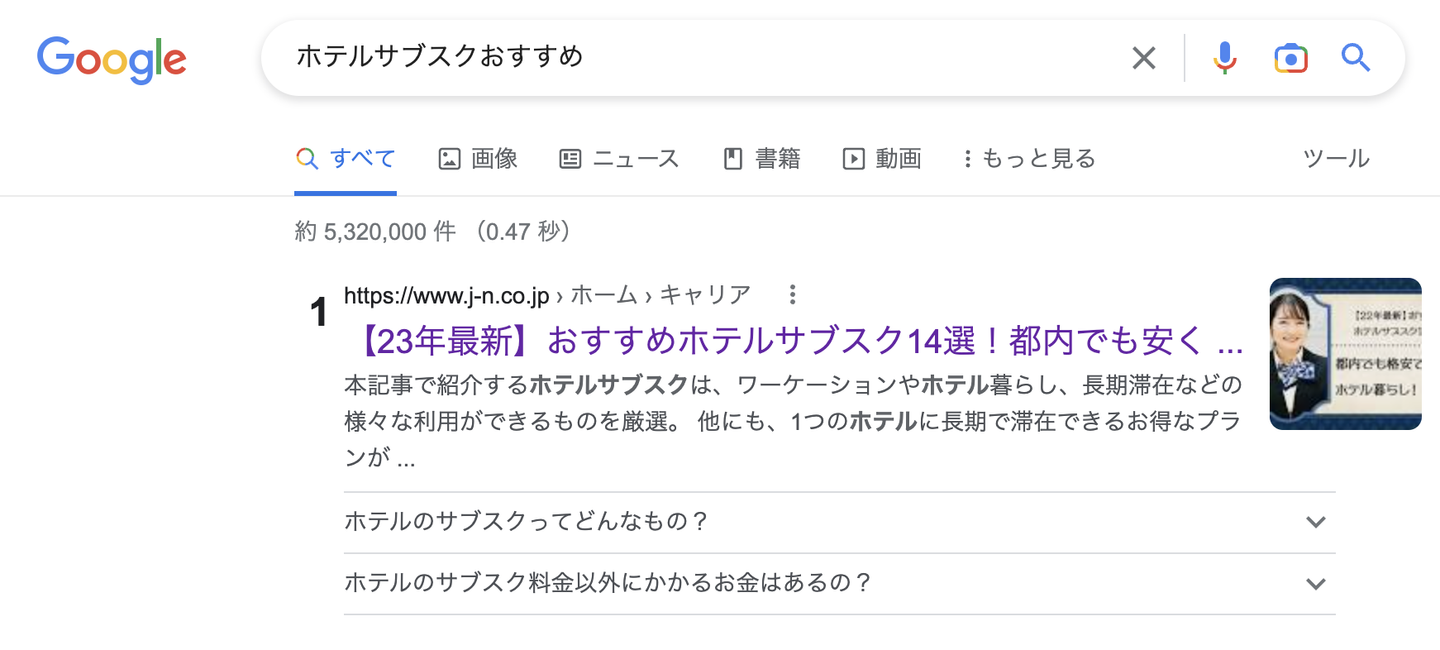Expand ホテルのサブスクってどんなもの？ question
The height and width of the screenshot is (650, 1440).
[1315, 522]
